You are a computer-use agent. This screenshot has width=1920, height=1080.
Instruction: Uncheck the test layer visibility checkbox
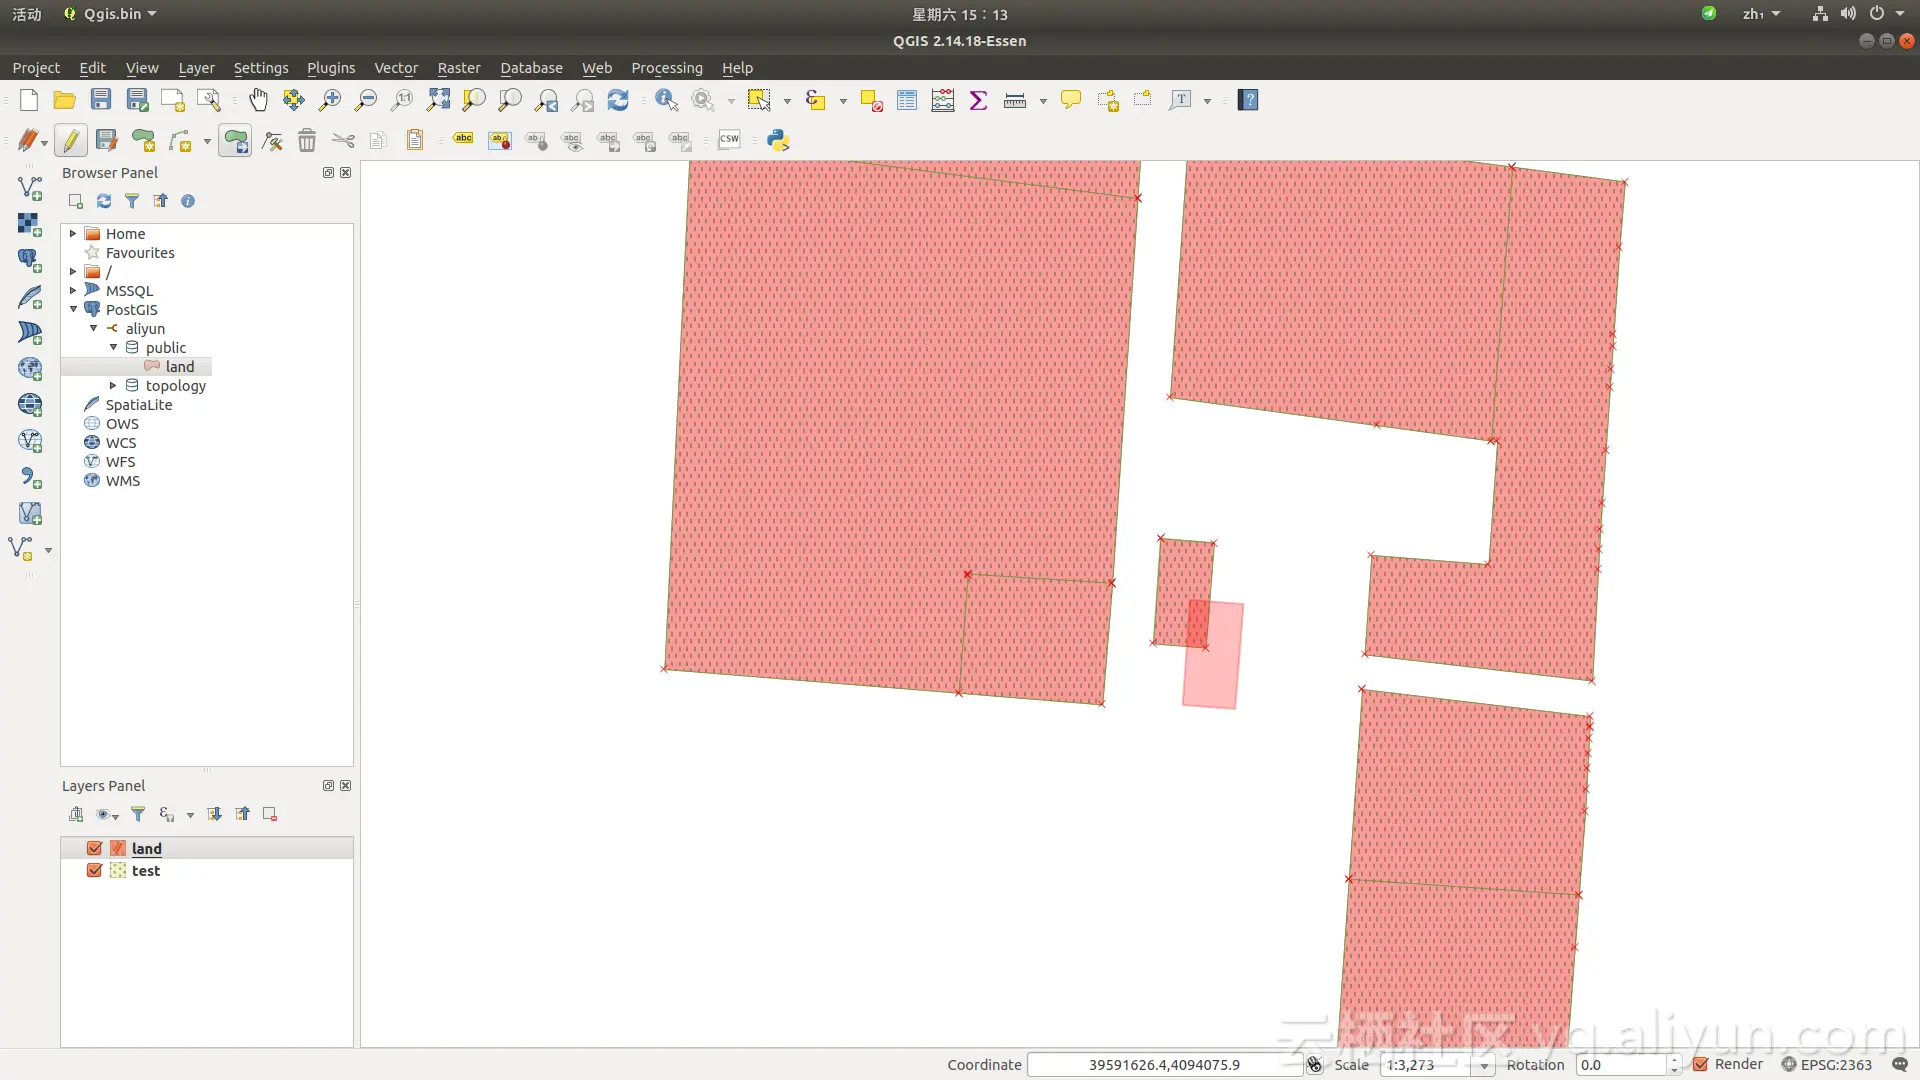click(95, 870)
